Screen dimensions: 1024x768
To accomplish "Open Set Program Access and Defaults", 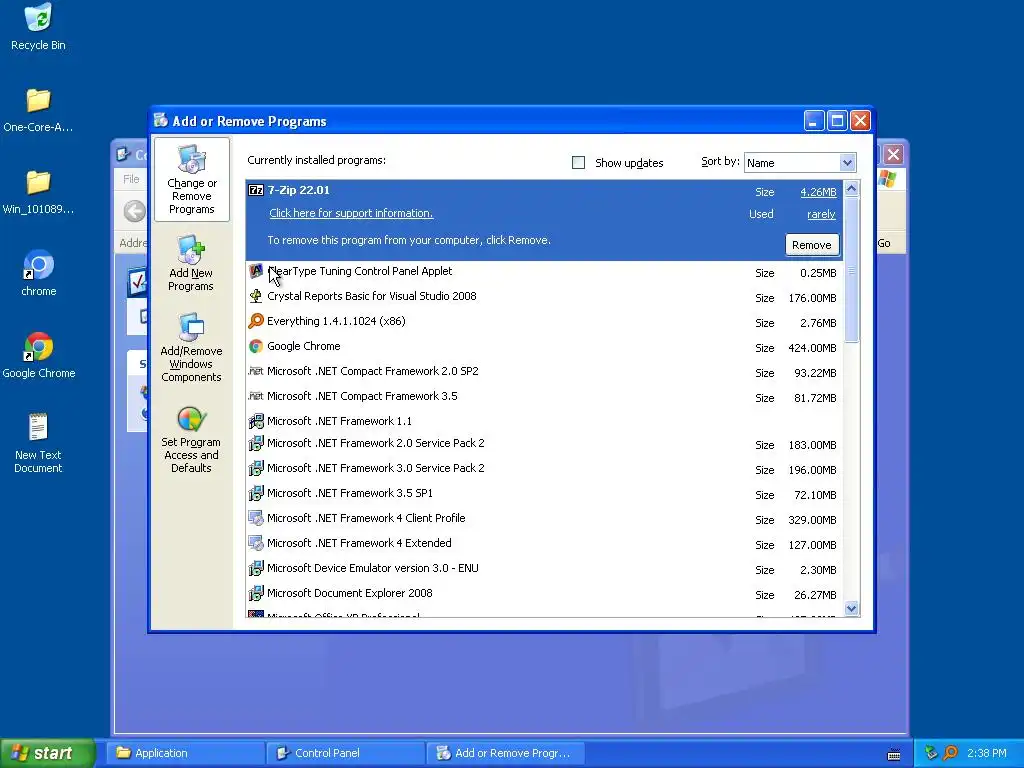I will 191,440.
